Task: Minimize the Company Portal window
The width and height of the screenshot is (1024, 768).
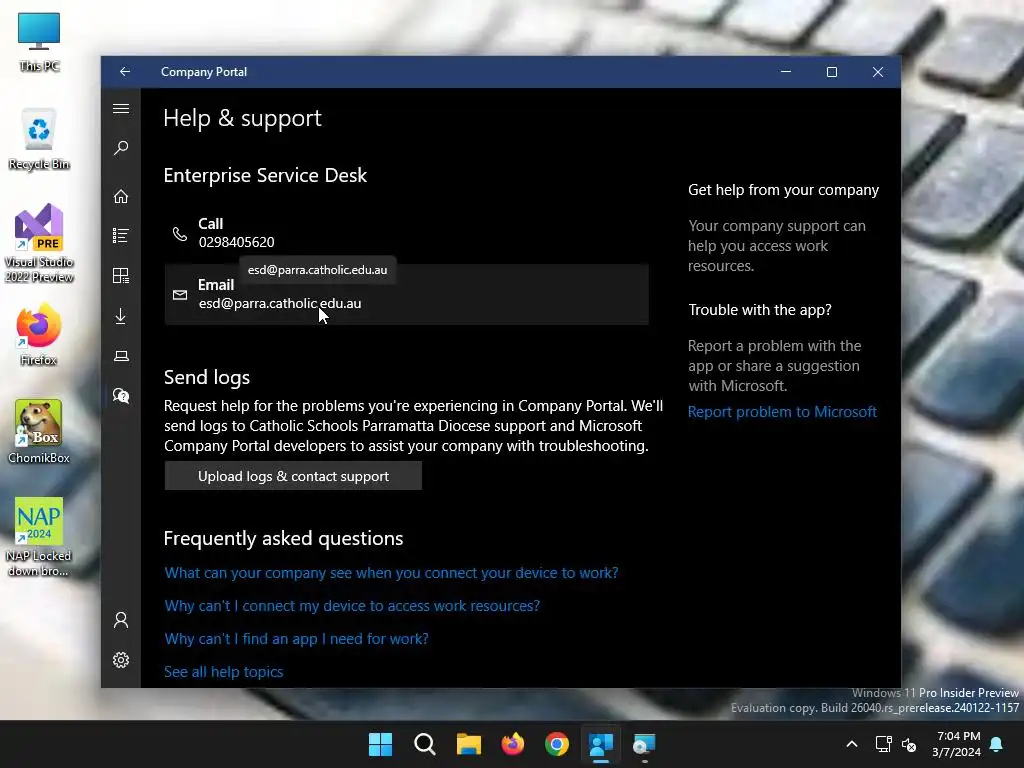Action: click(x=786, y=72)
